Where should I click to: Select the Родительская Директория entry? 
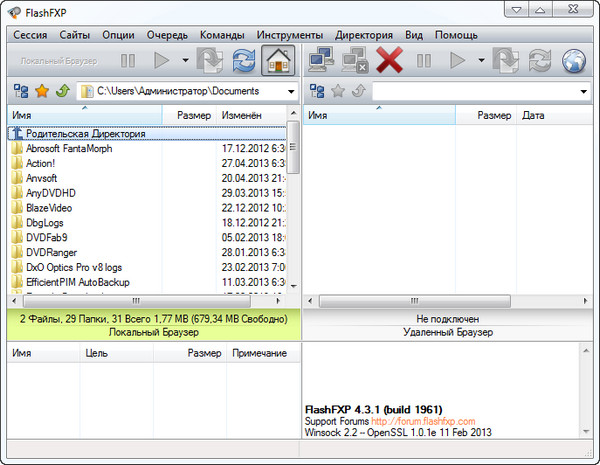click(x=85, y=132)
